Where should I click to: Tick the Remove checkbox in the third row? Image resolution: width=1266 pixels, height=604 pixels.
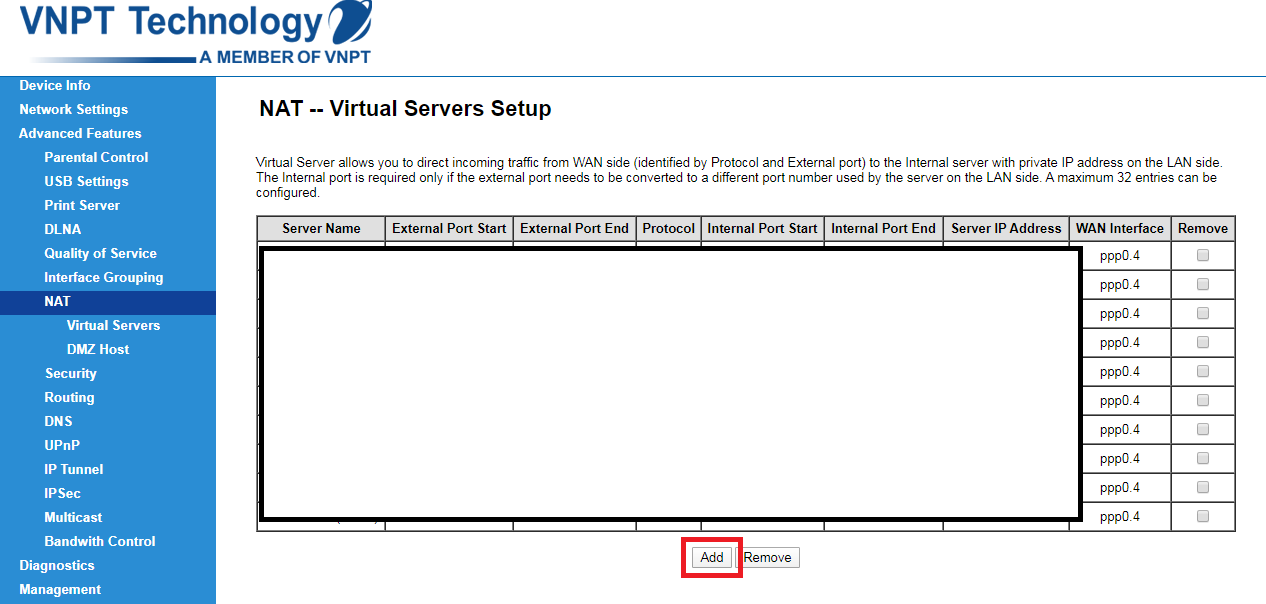(1203, 313)
